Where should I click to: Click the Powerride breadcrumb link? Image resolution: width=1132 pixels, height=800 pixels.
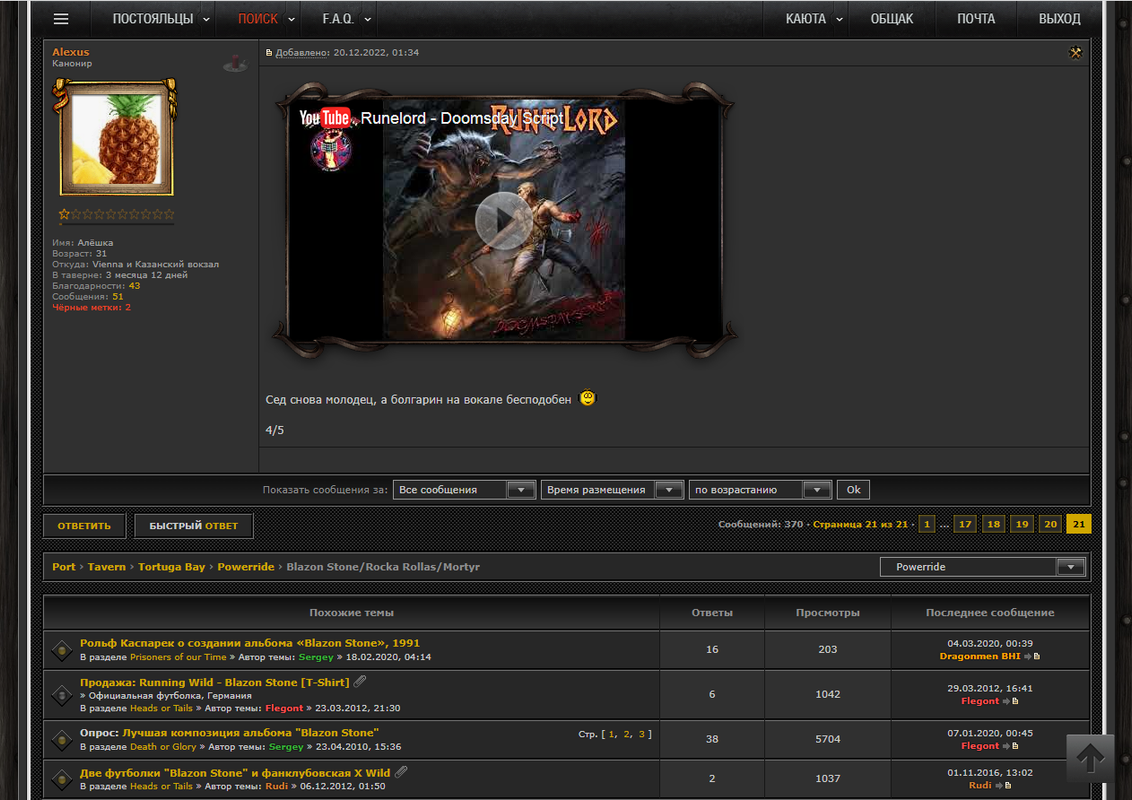pyautogui.click(x=245, y=567)
